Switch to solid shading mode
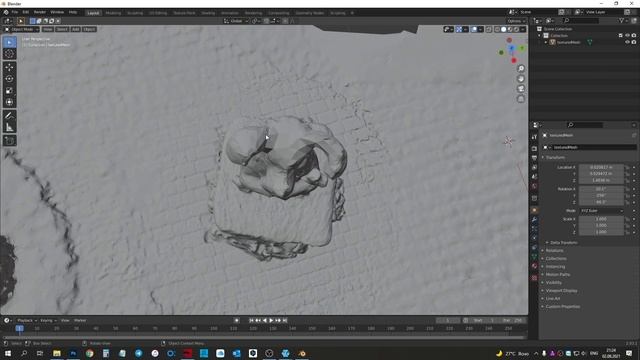 pos(504,29)
